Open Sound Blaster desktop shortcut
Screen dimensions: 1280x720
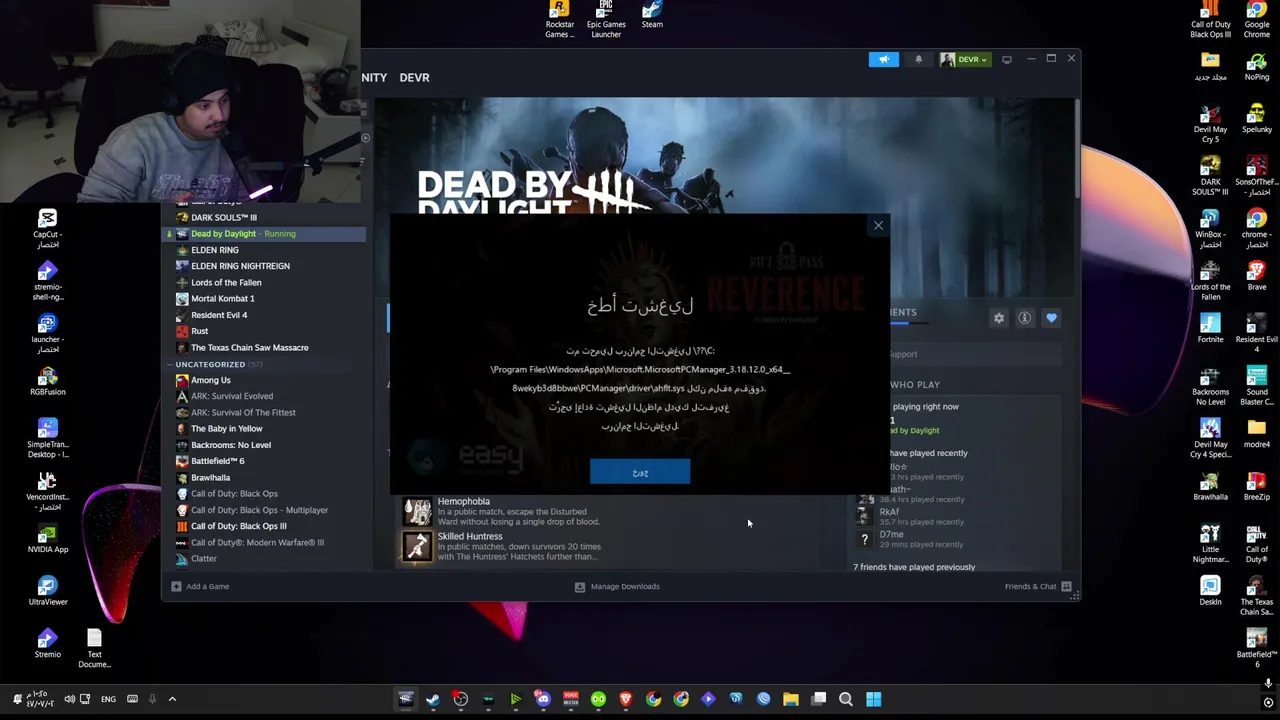pos(1257,387)
